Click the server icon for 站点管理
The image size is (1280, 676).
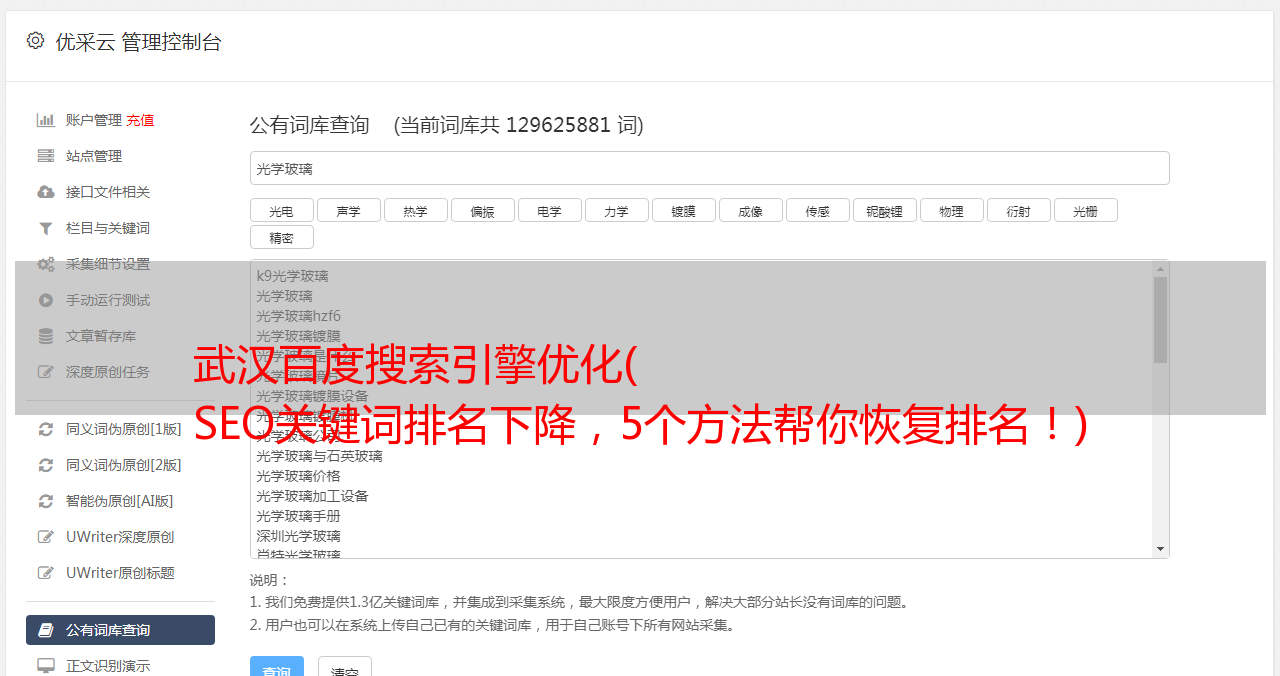[45, 156]
